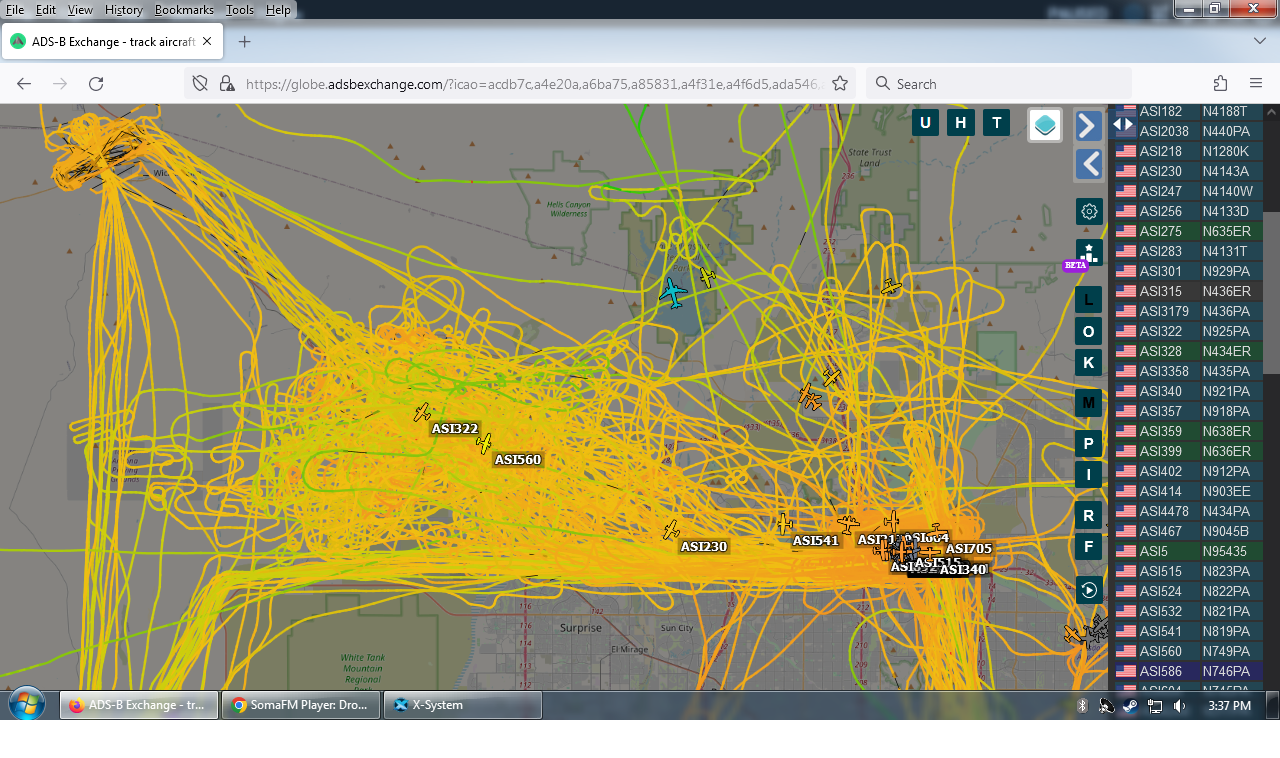Bookmark this page with star

tap(840, 84)
